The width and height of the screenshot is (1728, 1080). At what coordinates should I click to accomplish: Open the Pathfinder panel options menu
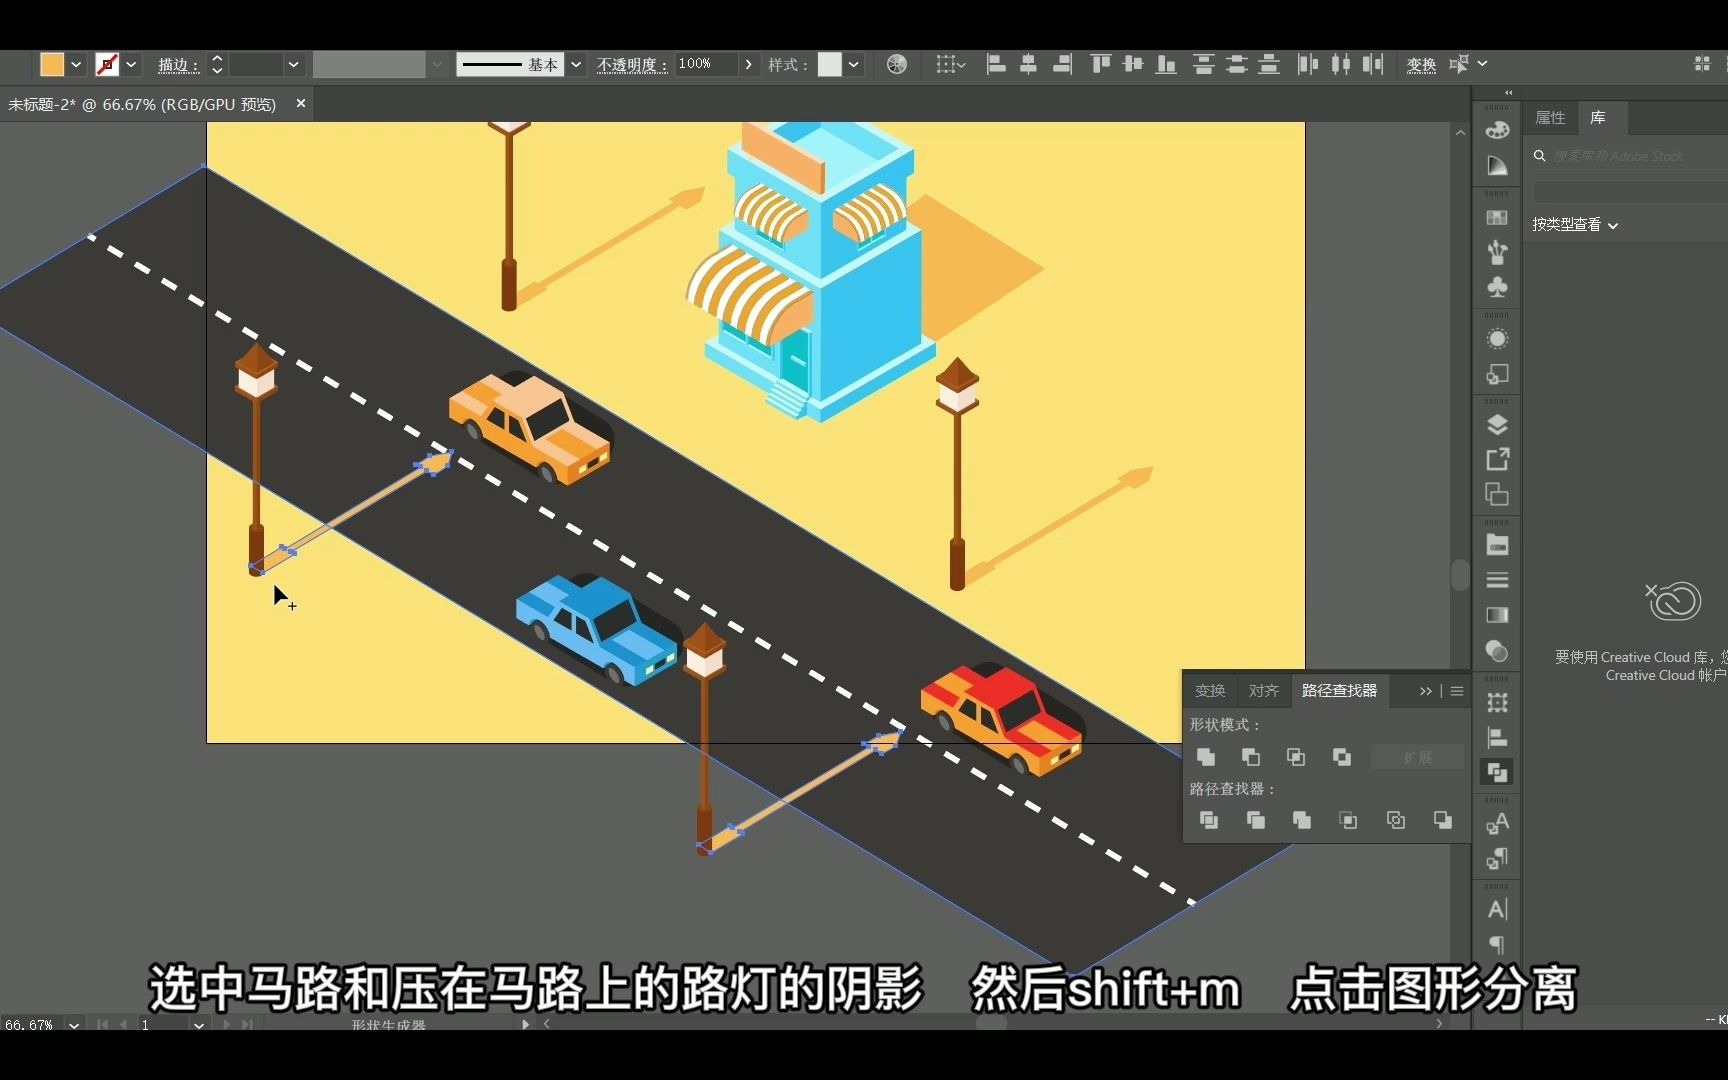pyautogui.click(x=1457, y=691)
